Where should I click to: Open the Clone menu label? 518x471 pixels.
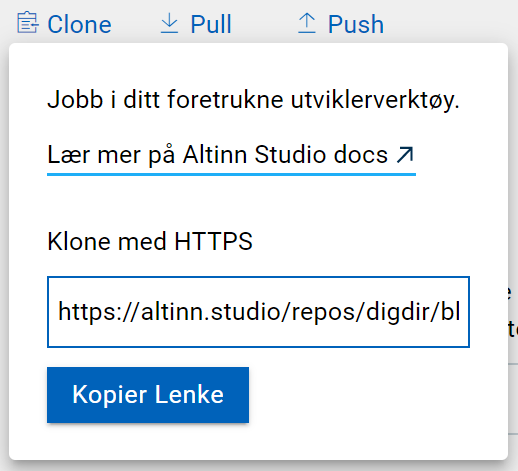click(x=79, y=24)
